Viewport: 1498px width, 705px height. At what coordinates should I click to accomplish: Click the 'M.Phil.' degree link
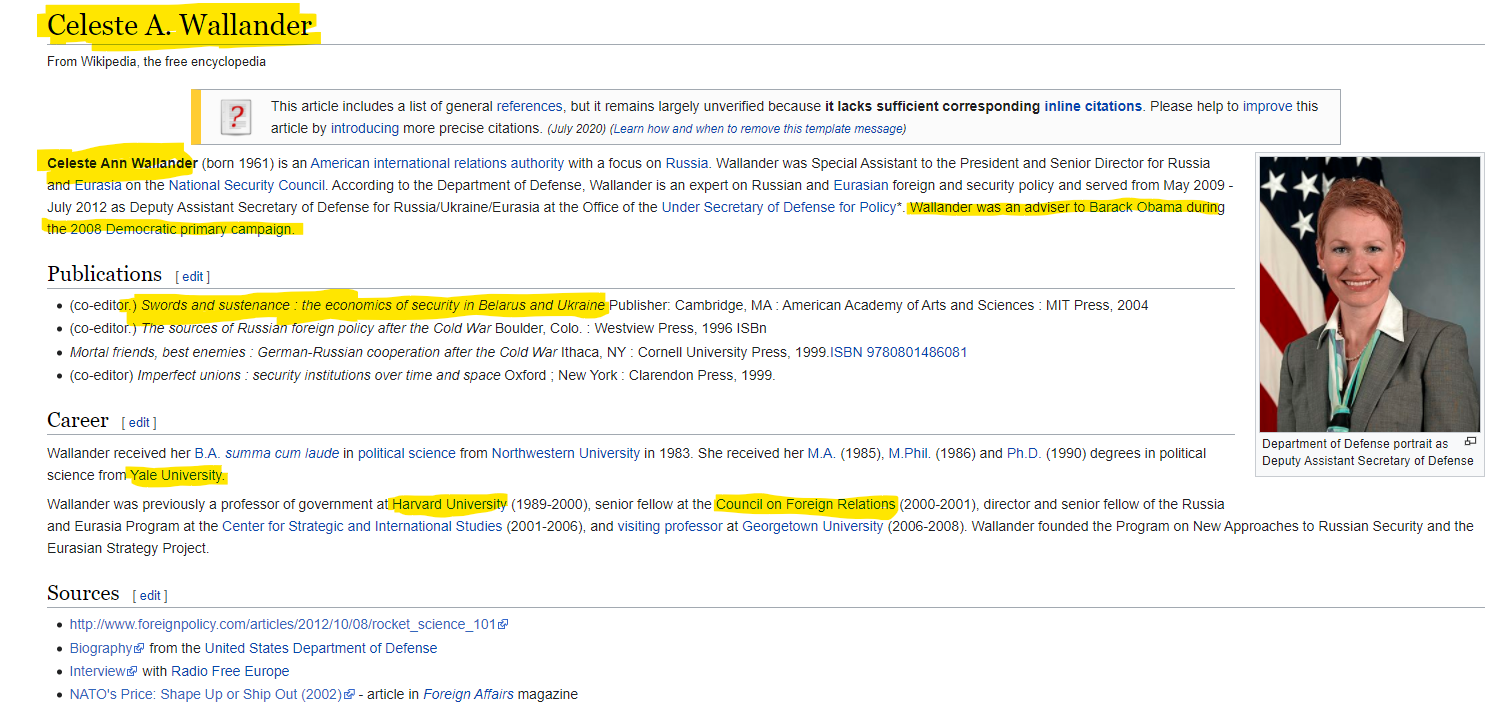point(912,453)
